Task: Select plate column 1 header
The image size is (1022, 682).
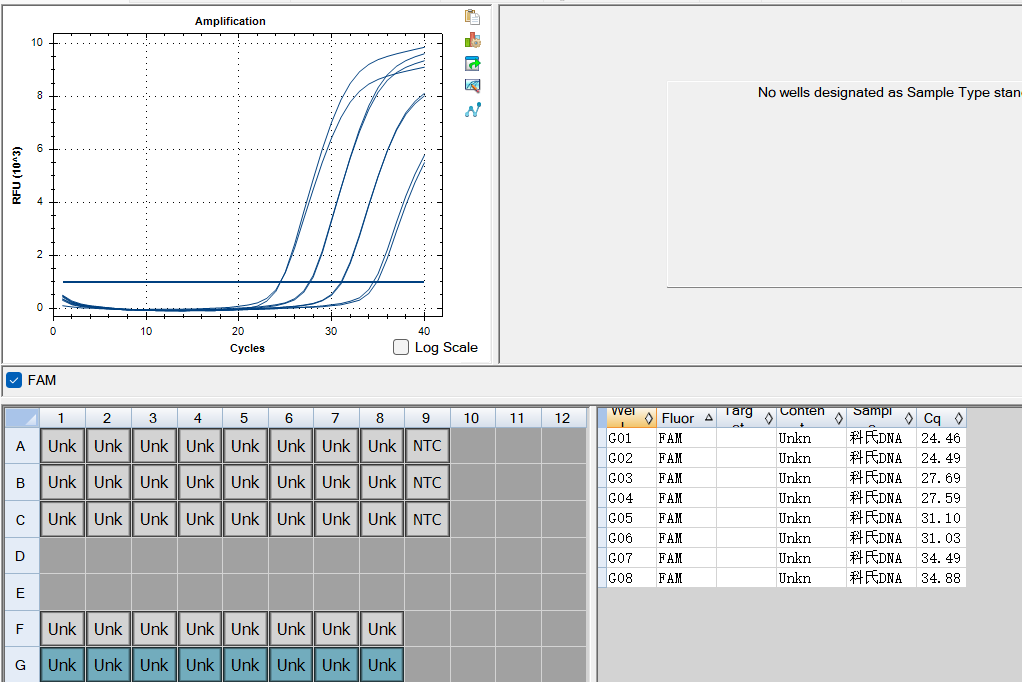Action: [x=62, y=418]
